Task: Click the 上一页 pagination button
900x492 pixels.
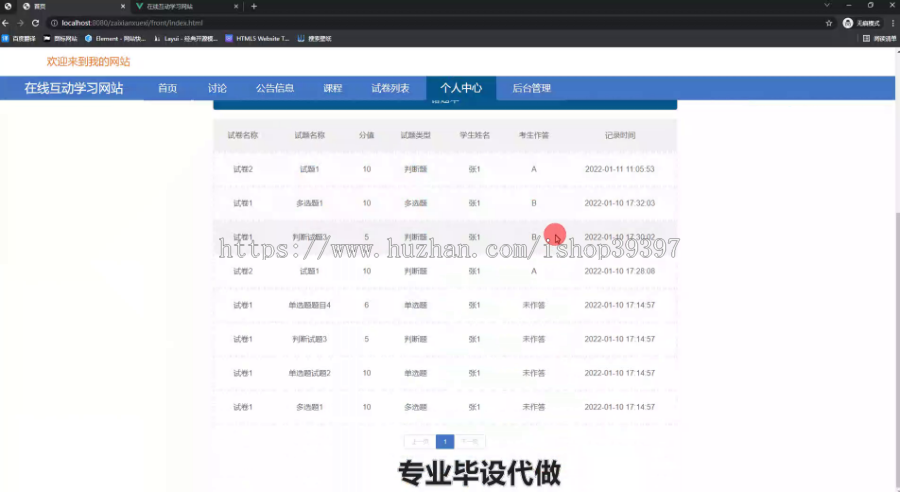Action: click(x=420, y=441)
